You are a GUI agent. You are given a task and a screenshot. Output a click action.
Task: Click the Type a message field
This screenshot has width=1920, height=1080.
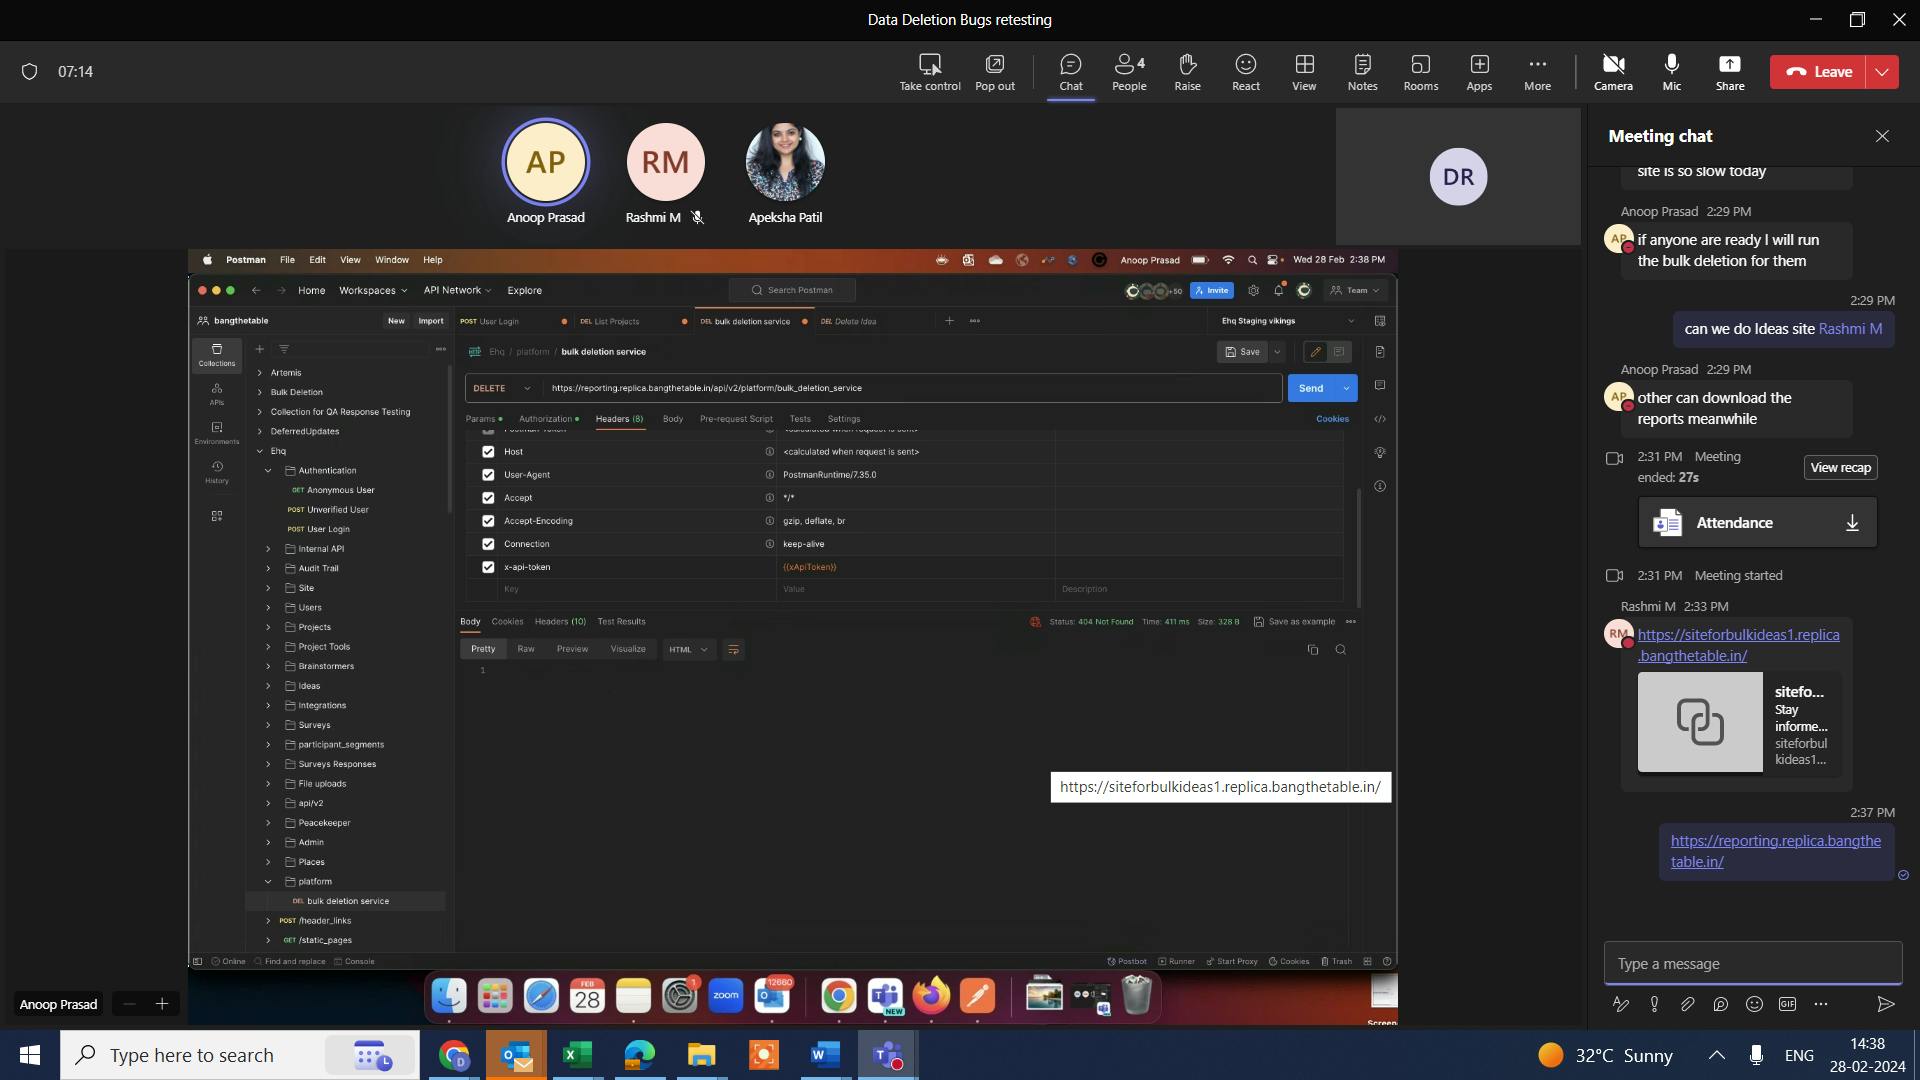(1752, 964)
